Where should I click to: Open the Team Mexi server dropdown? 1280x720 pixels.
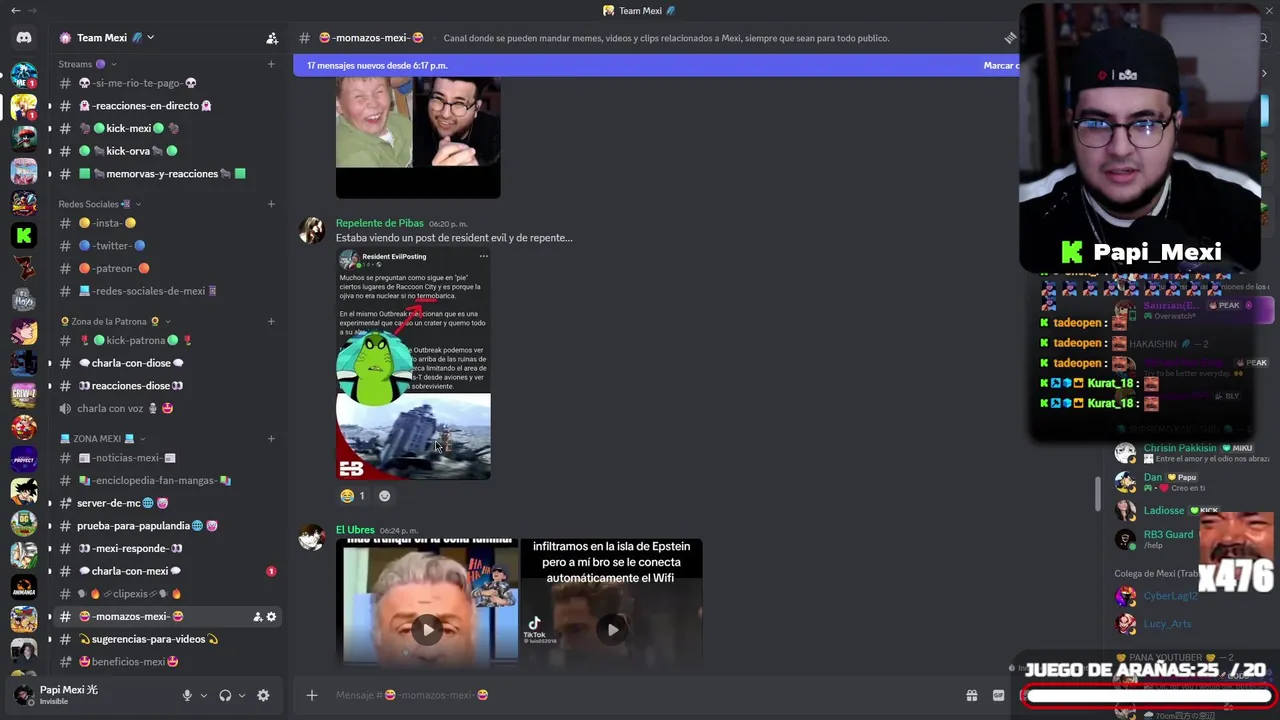point(116,38)
